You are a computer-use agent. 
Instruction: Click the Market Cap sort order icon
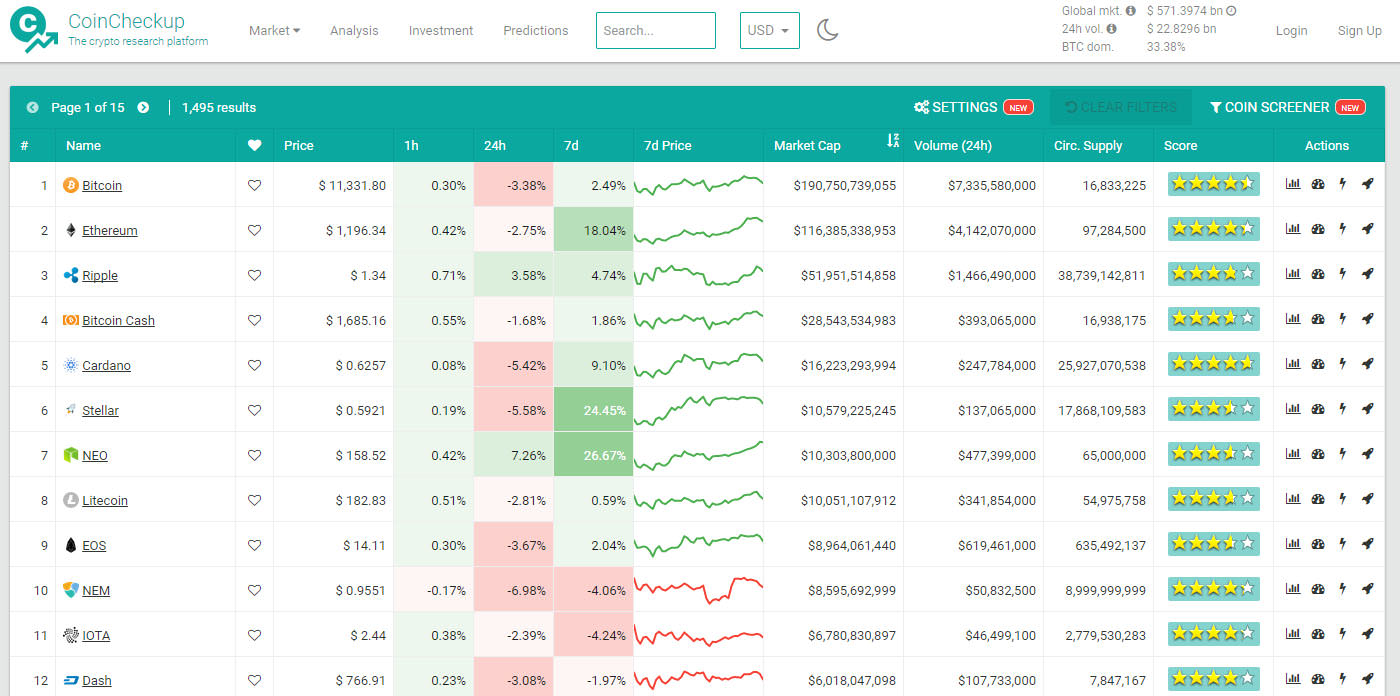pos(893,142)
